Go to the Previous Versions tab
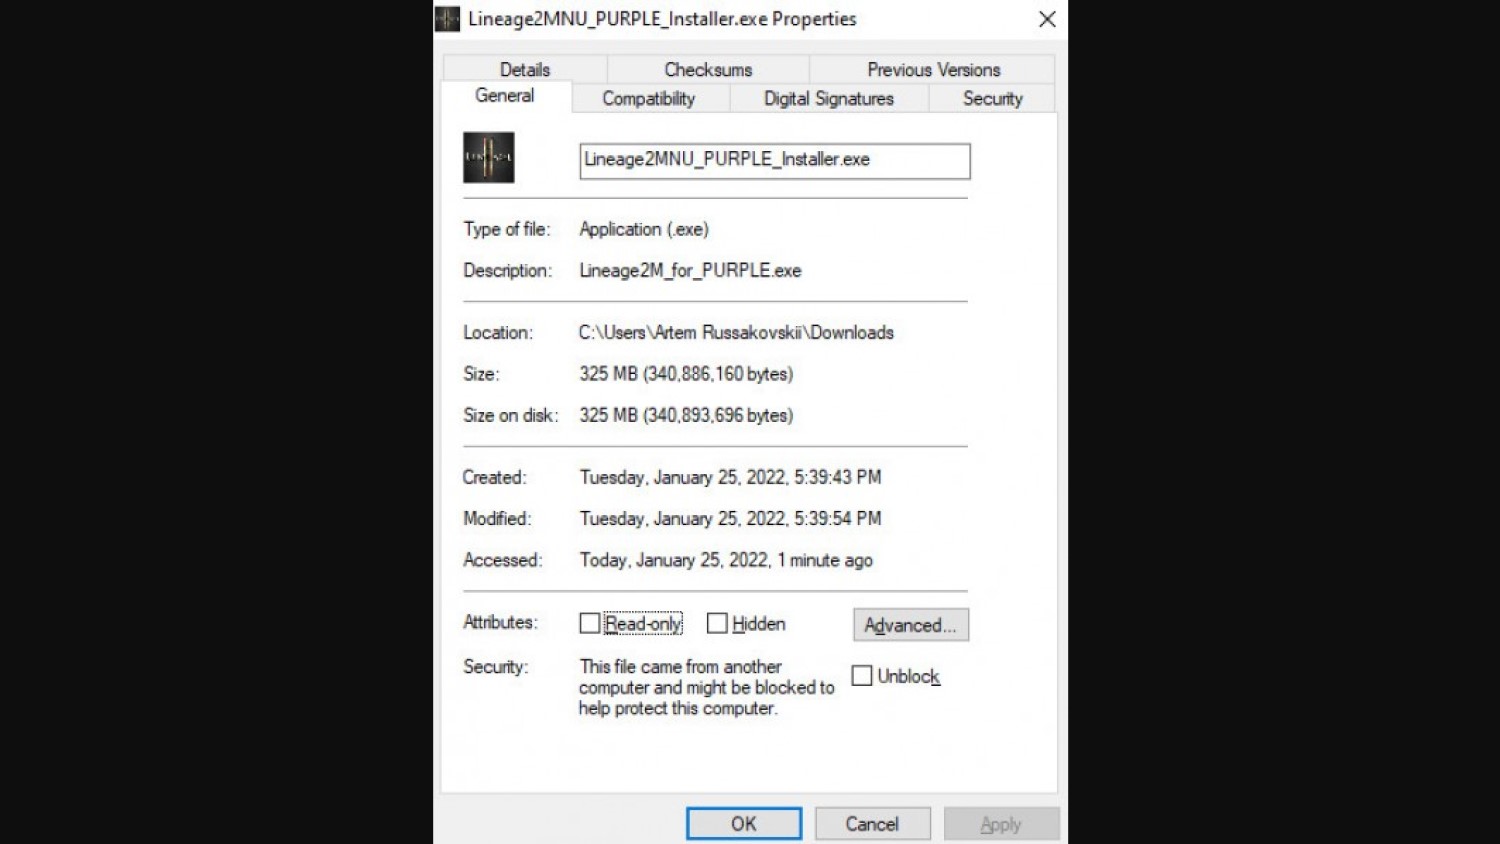1500x844 pixels. [x=933, y=69]
